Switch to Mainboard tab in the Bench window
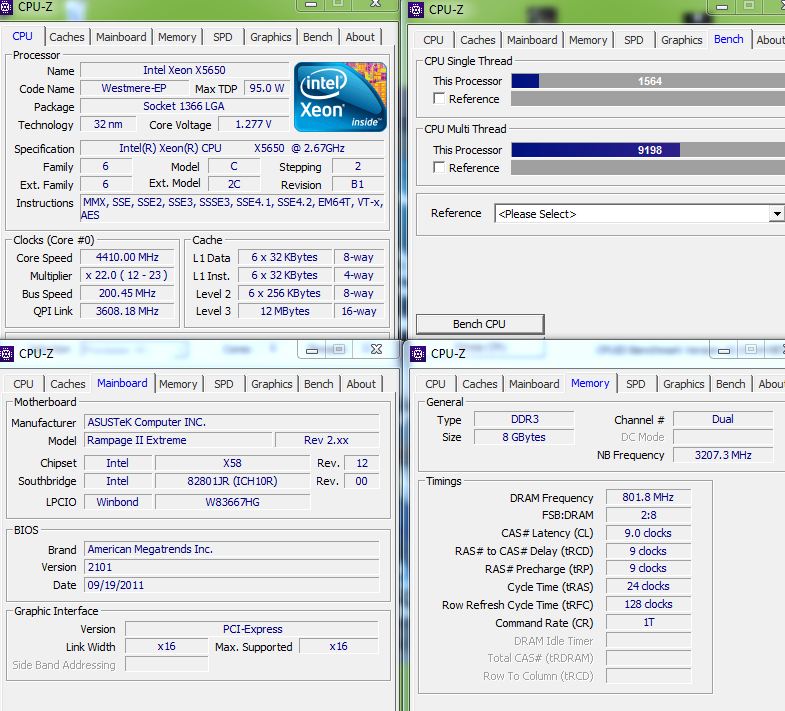The height and width of the screenshot is (711, 785). pos(532,40)
